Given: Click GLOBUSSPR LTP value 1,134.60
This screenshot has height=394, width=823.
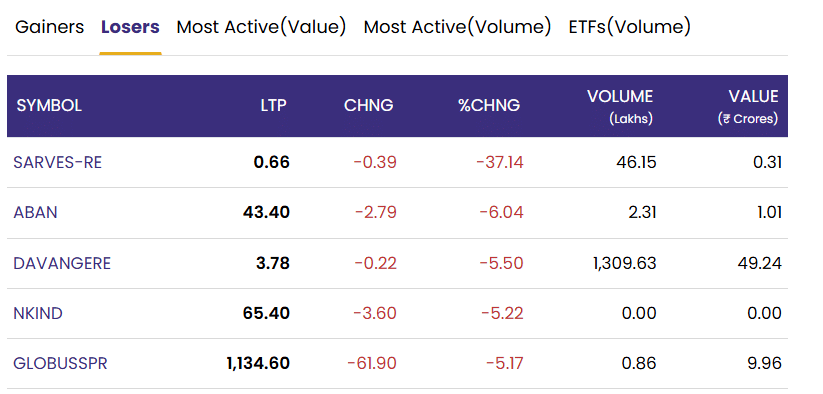Looking at the screenshot, I should pos(258,363).
